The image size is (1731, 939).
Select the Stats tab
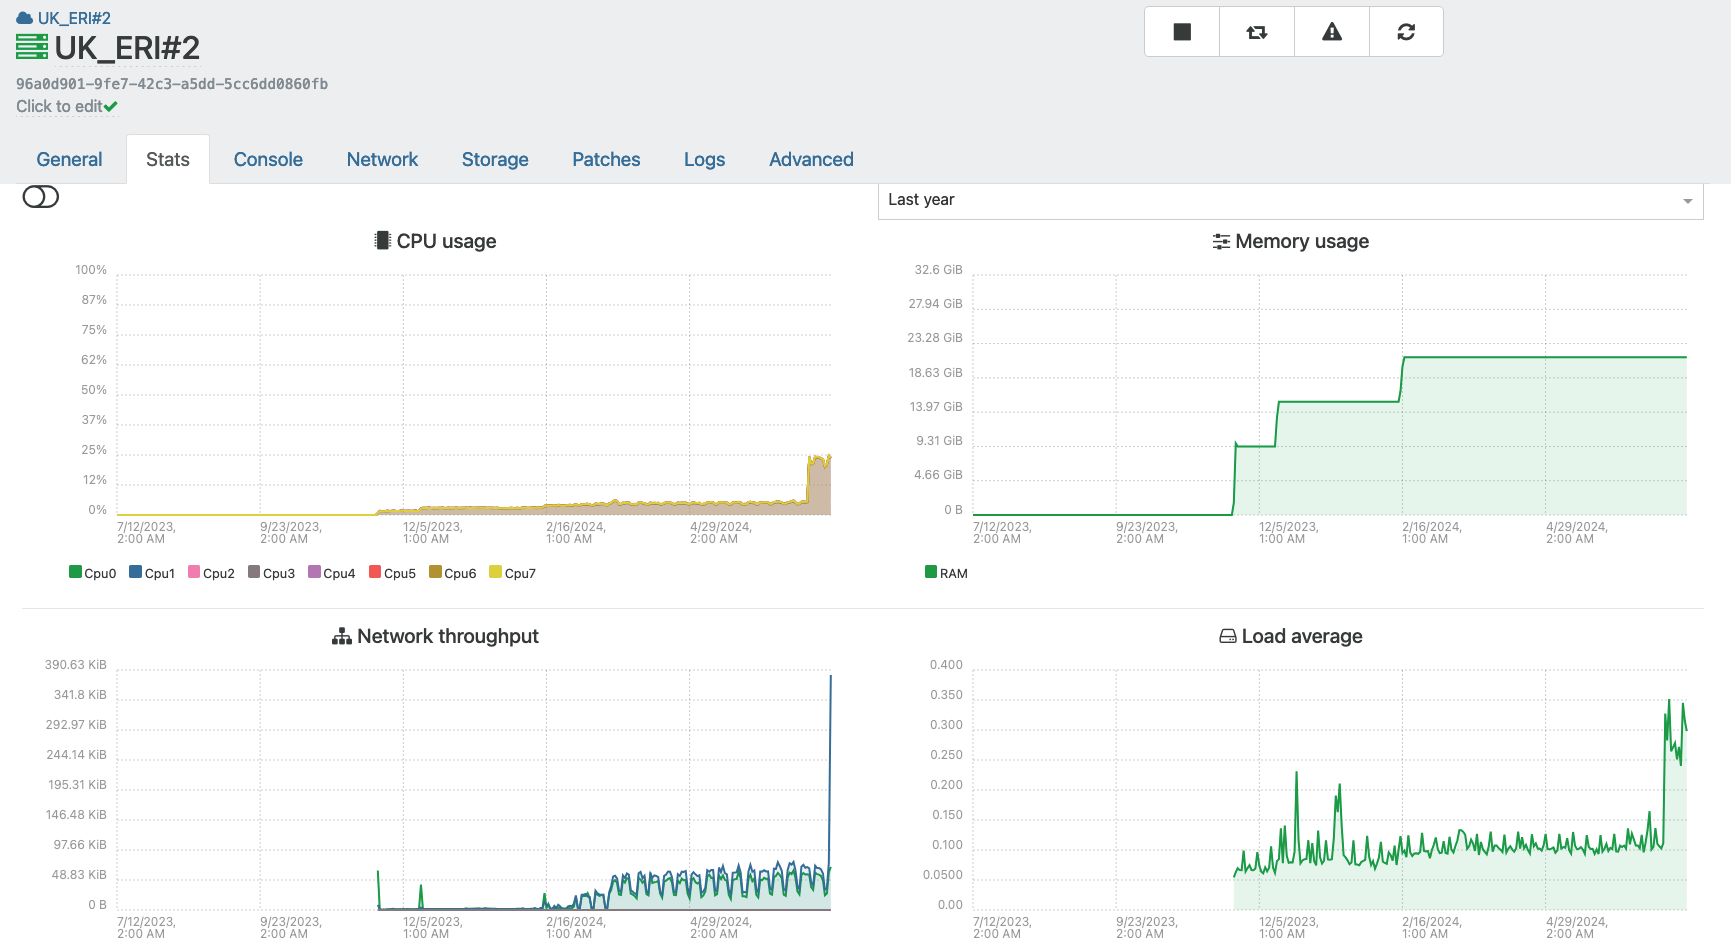coord(168,159)
